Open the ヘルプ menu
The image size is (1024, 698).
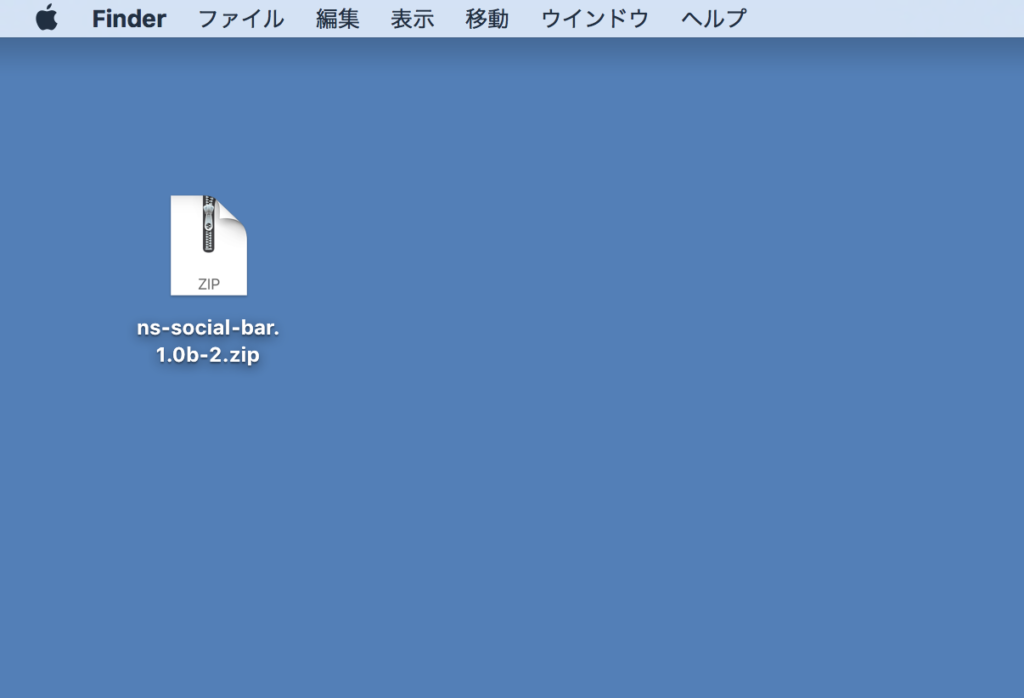pyautogui.click(x=713, y=18)
